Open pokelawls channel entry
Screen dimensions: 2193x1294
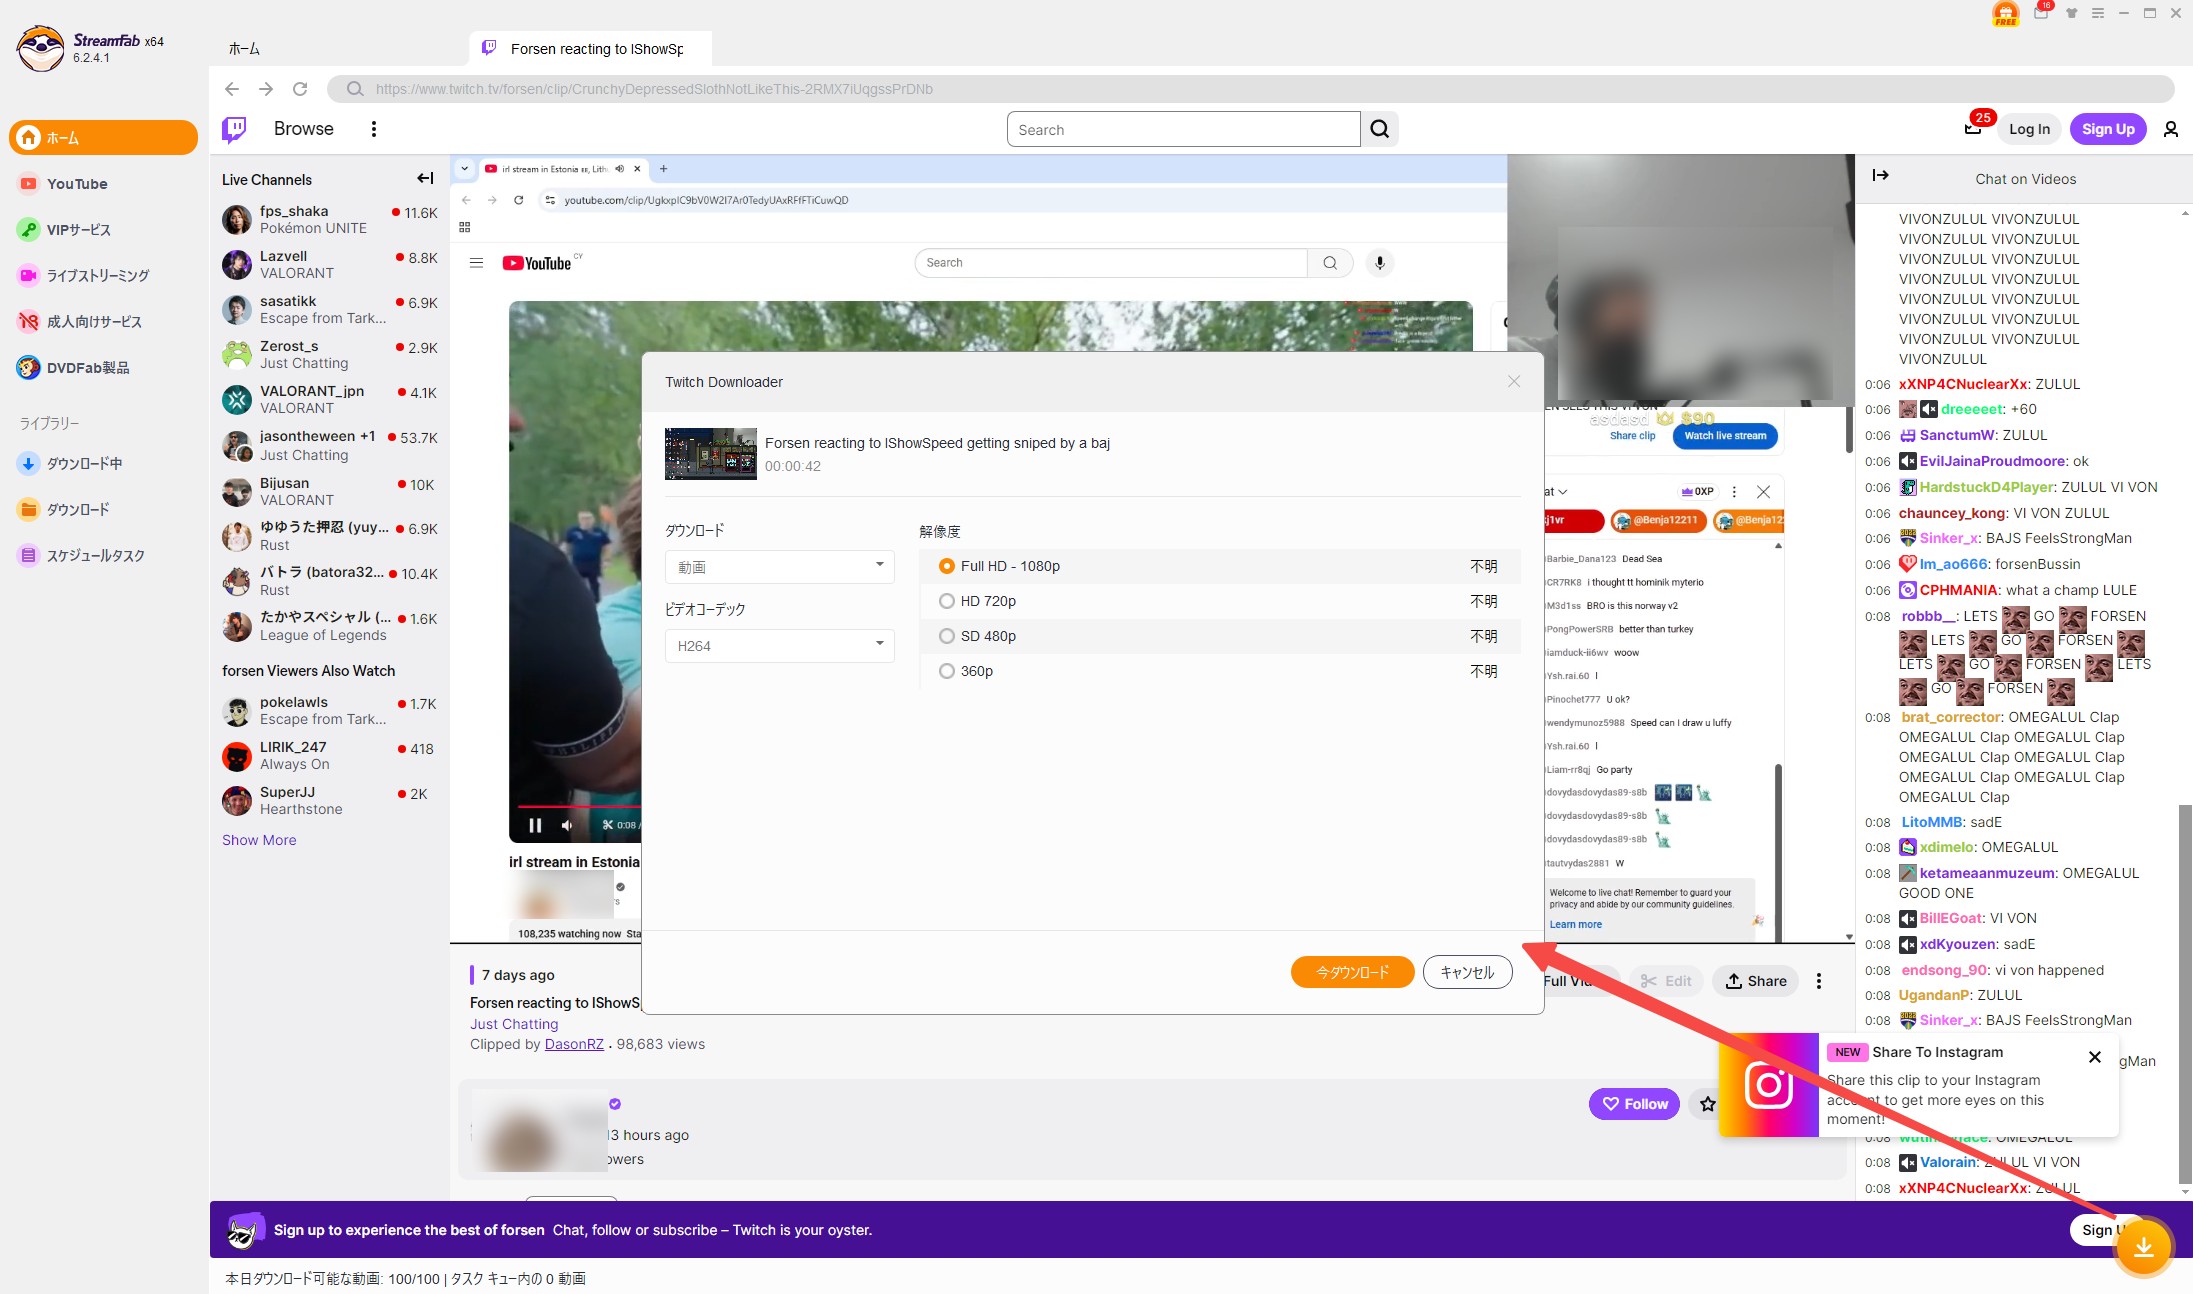(330, 711)
